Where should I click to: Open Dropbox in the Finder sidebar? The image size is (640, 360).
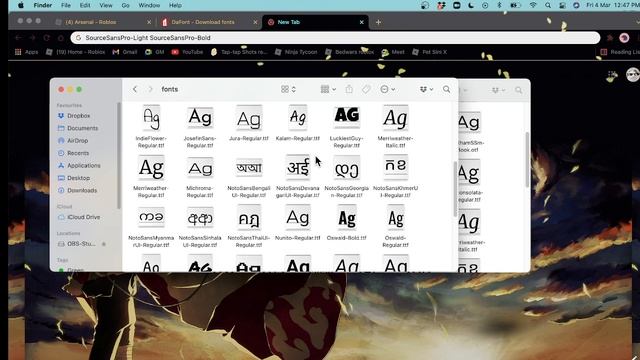74,116
